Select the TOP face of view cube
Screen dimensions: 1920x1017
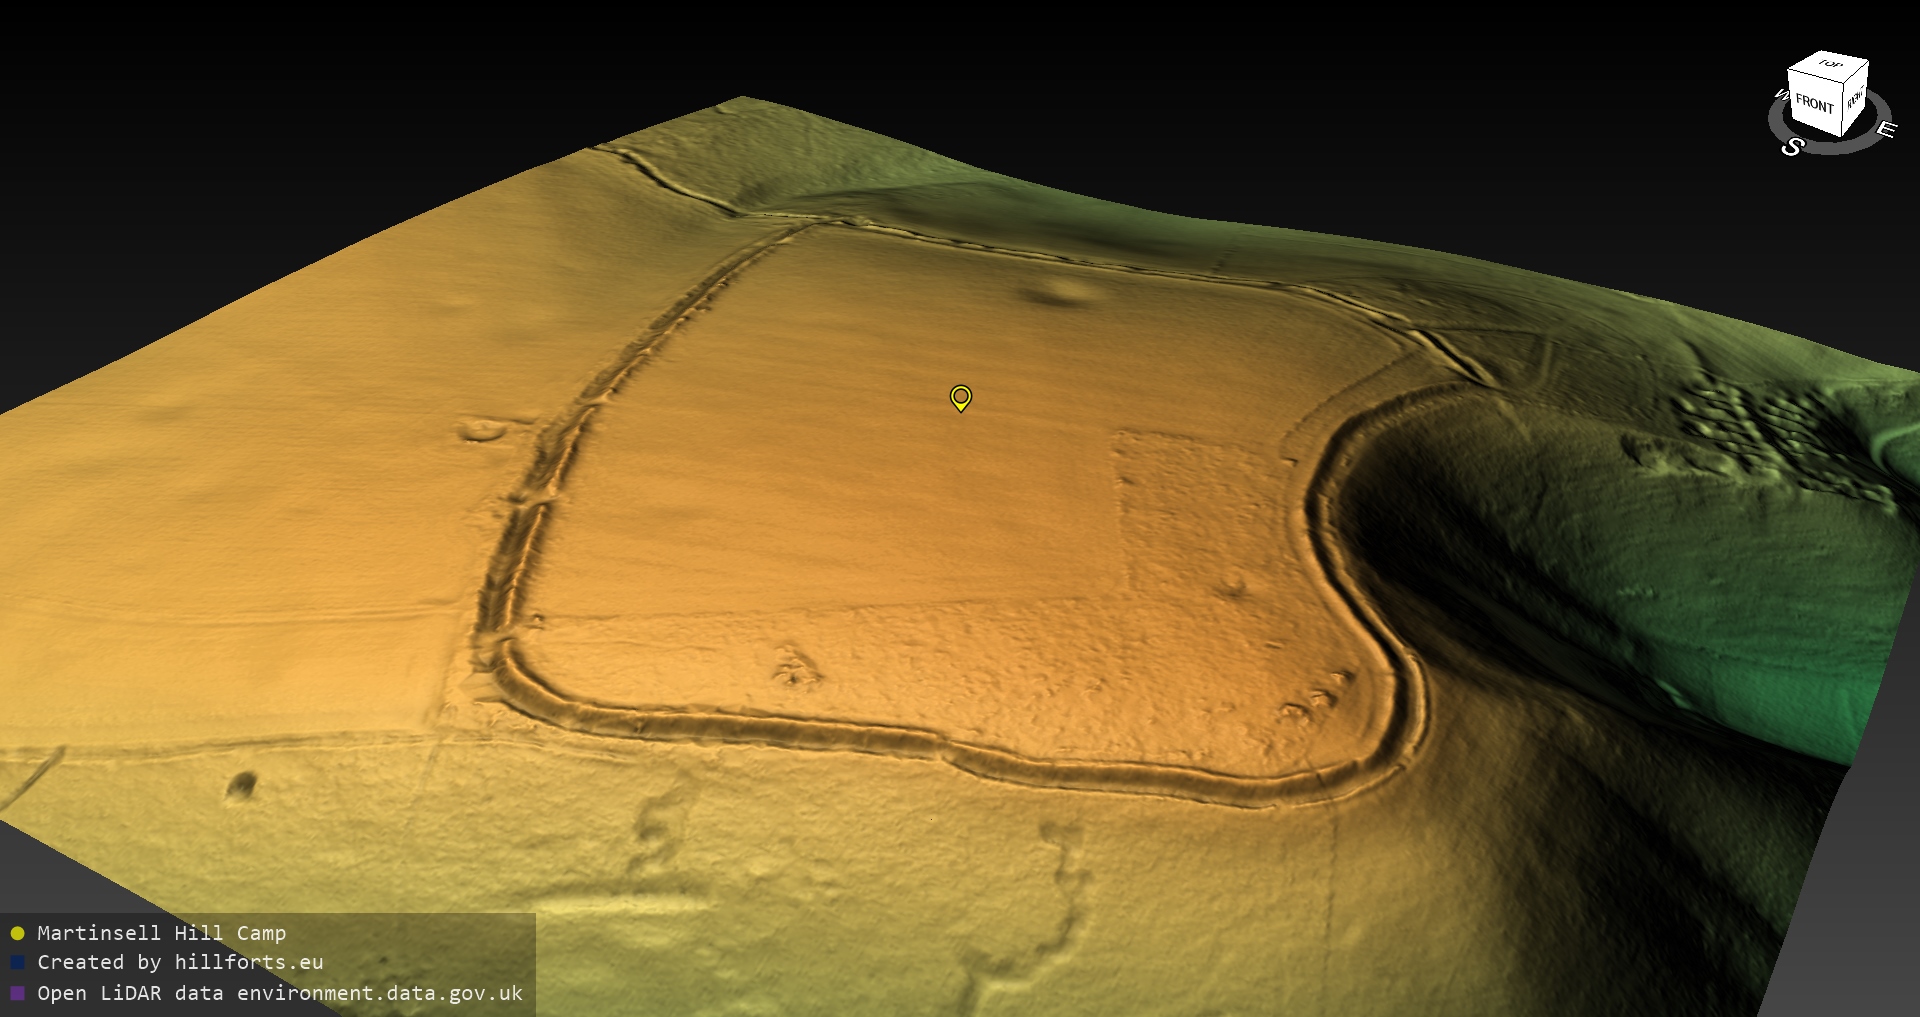pos(1830,65)
